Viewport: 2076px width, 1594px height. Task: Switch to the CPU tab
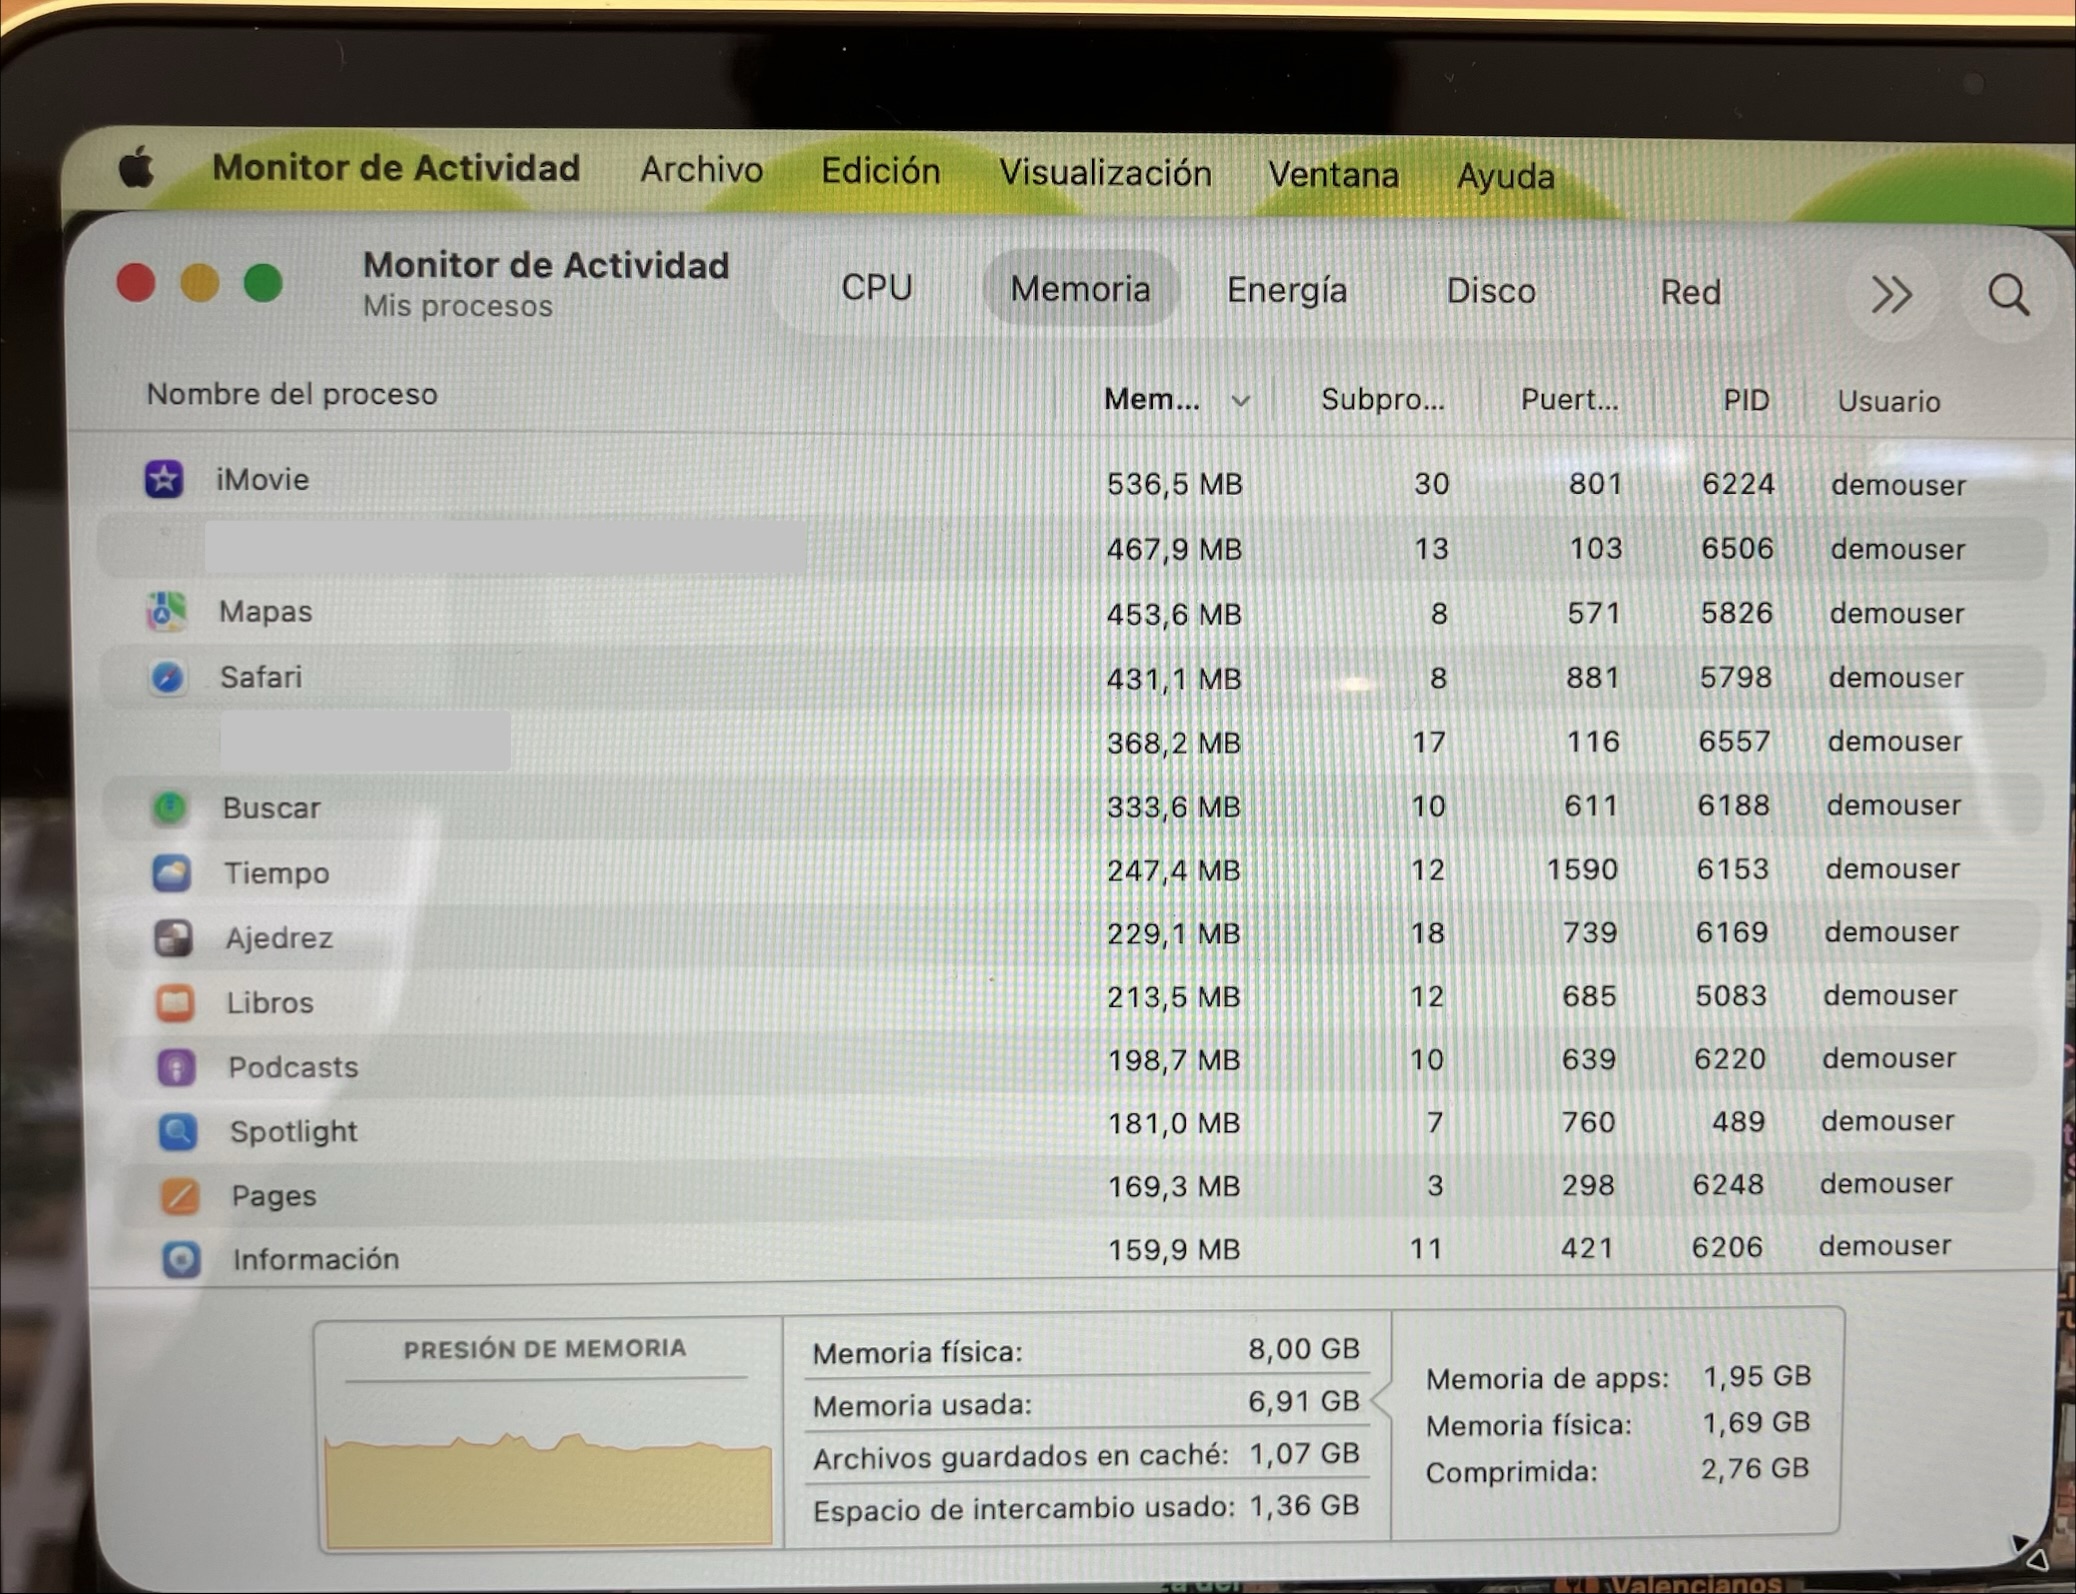877,288
